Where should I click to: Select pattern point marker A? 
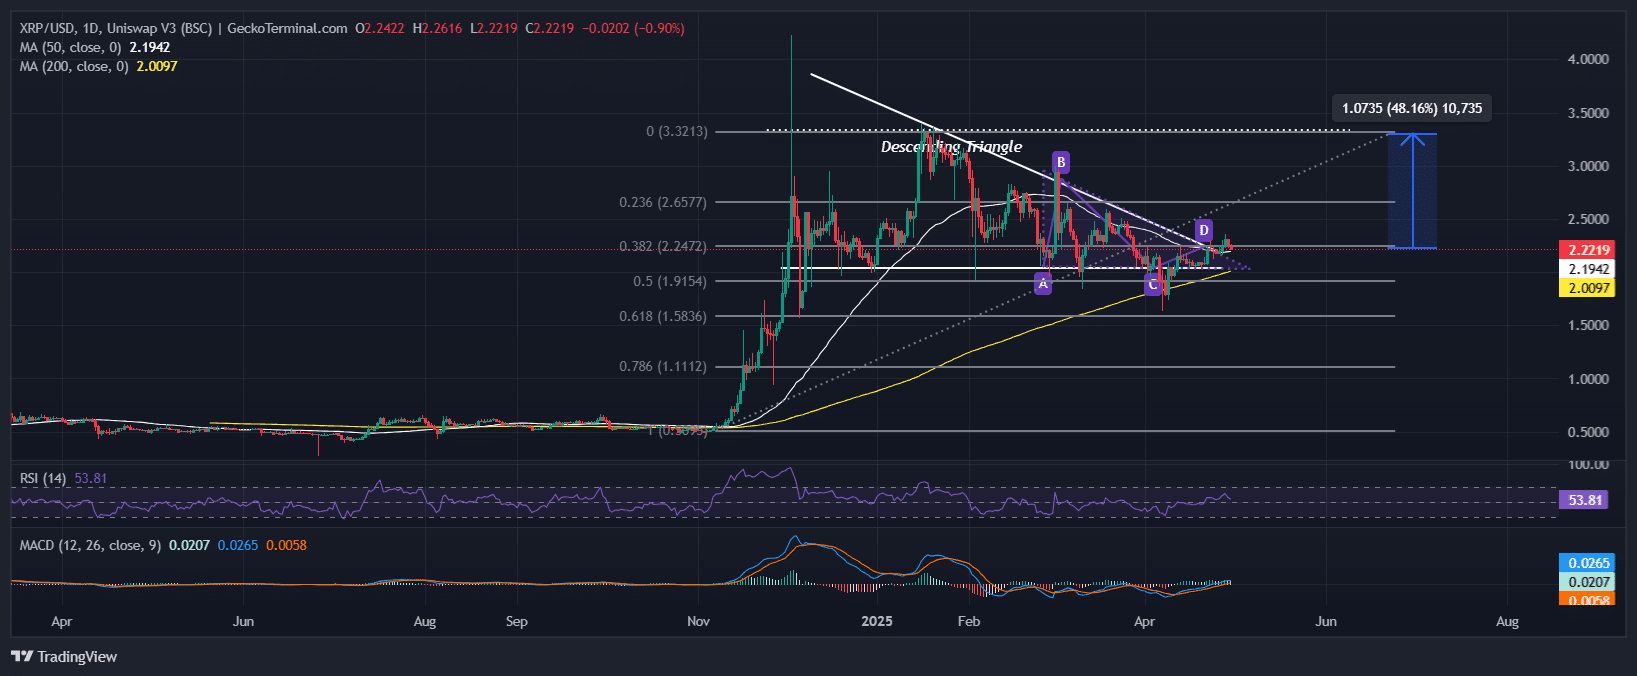[1043, 284]
